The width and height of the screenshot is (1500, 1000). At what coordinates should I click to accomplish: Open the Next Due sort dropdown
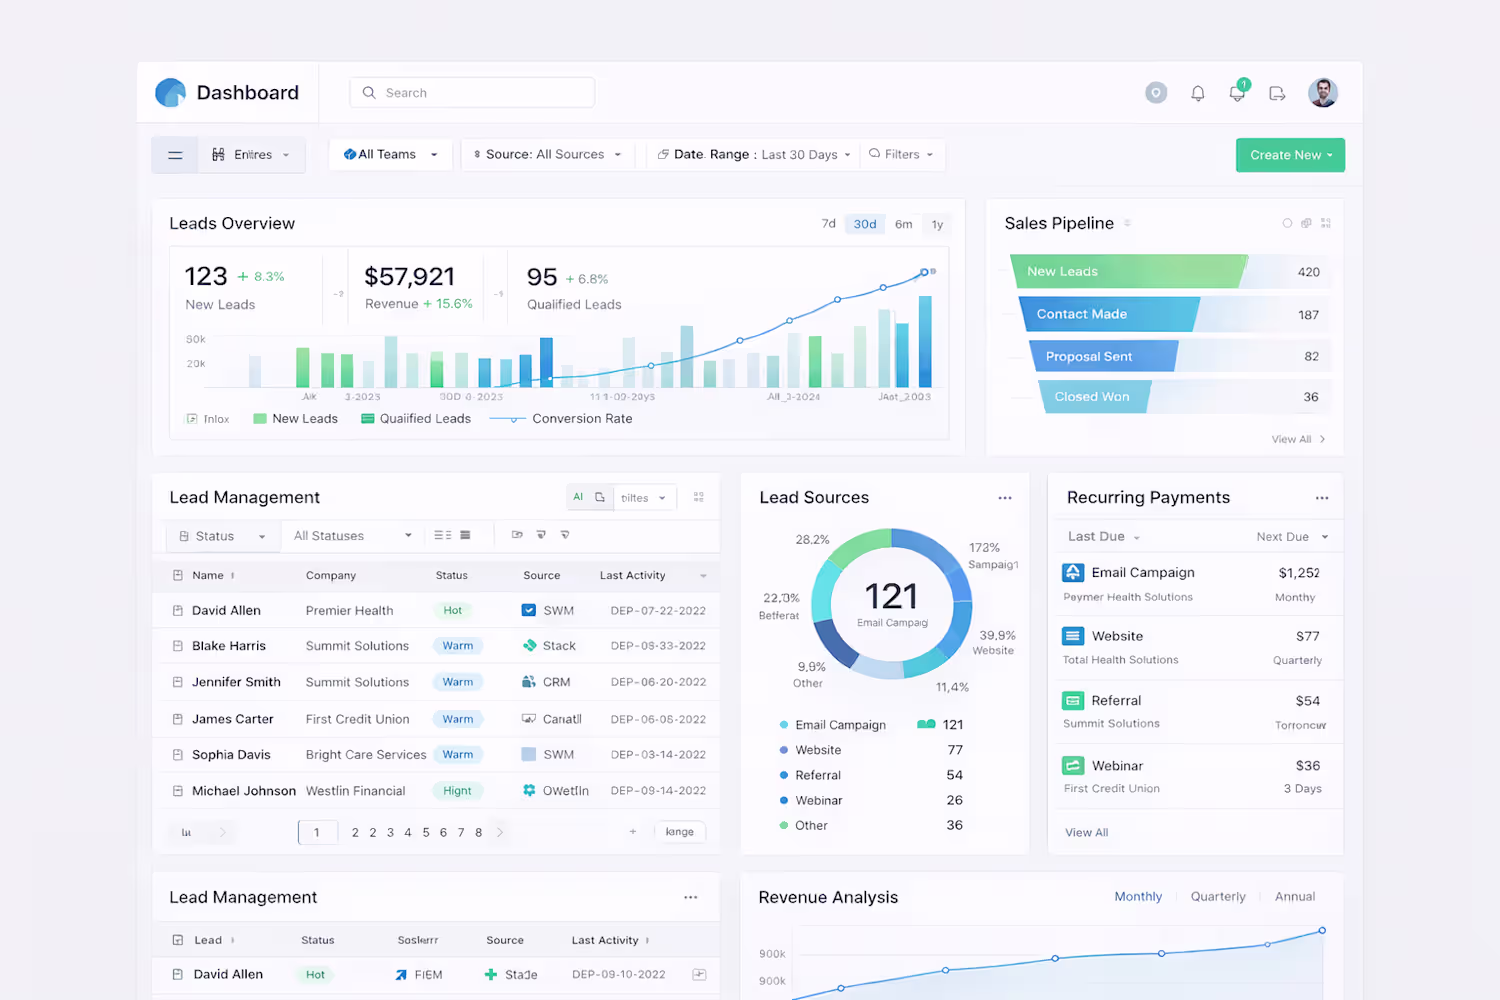(x=1292, y=537)
